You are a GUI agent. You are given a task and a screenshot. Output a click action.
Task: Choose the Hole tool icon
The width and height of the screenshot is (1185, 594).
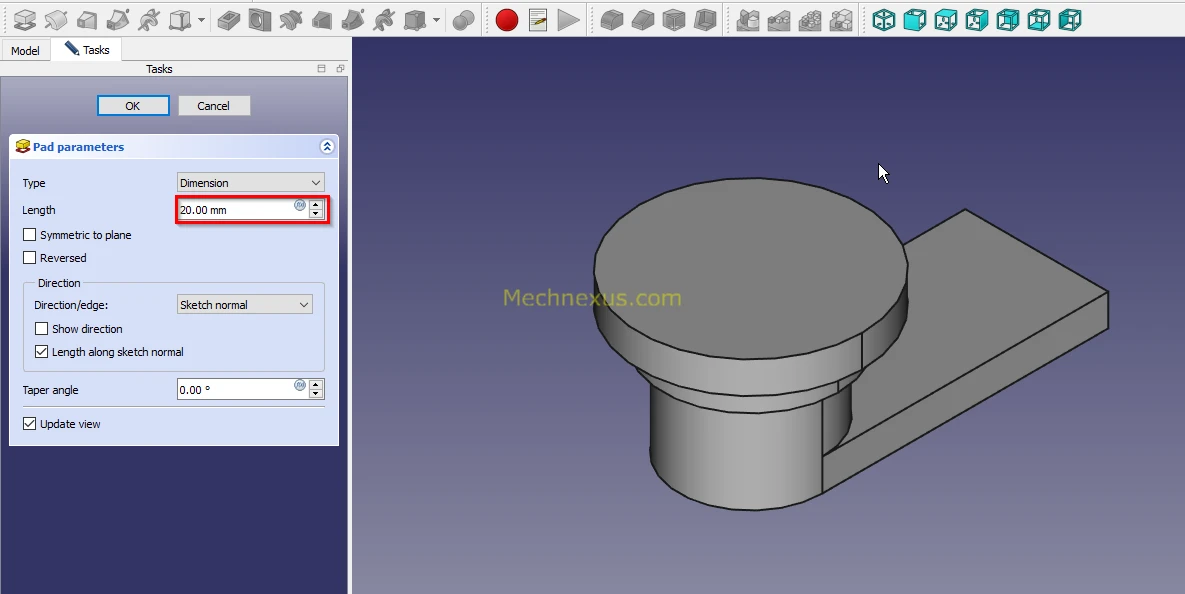260,19
